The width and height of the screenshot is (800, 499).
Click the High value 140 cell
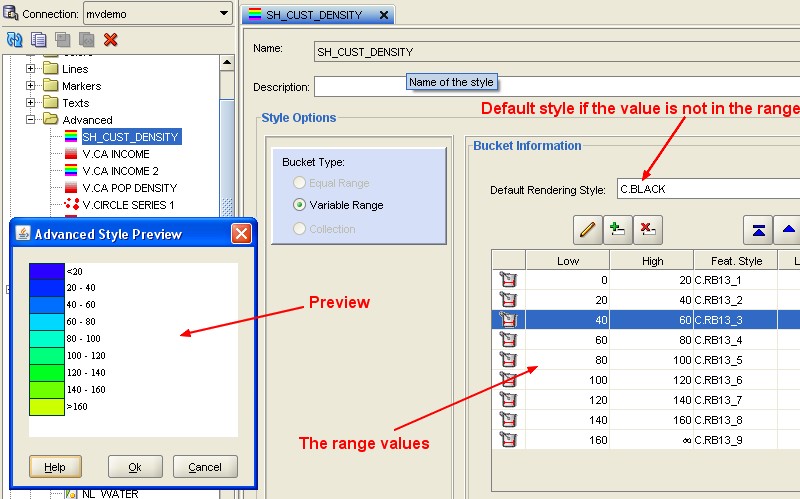[x=652, y=400]
